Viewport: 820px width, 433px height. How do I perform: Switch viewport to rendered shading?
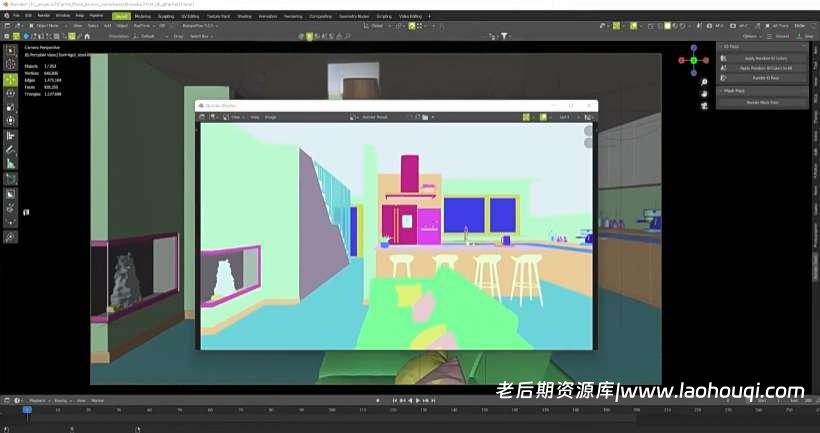(682, 26)
